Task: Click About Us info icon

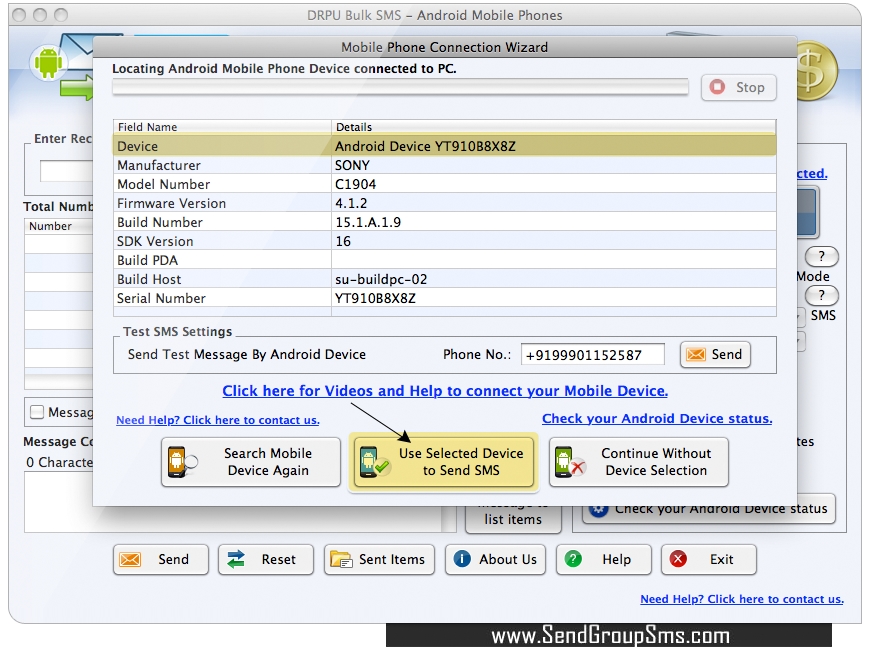Action: coord(462,559)
